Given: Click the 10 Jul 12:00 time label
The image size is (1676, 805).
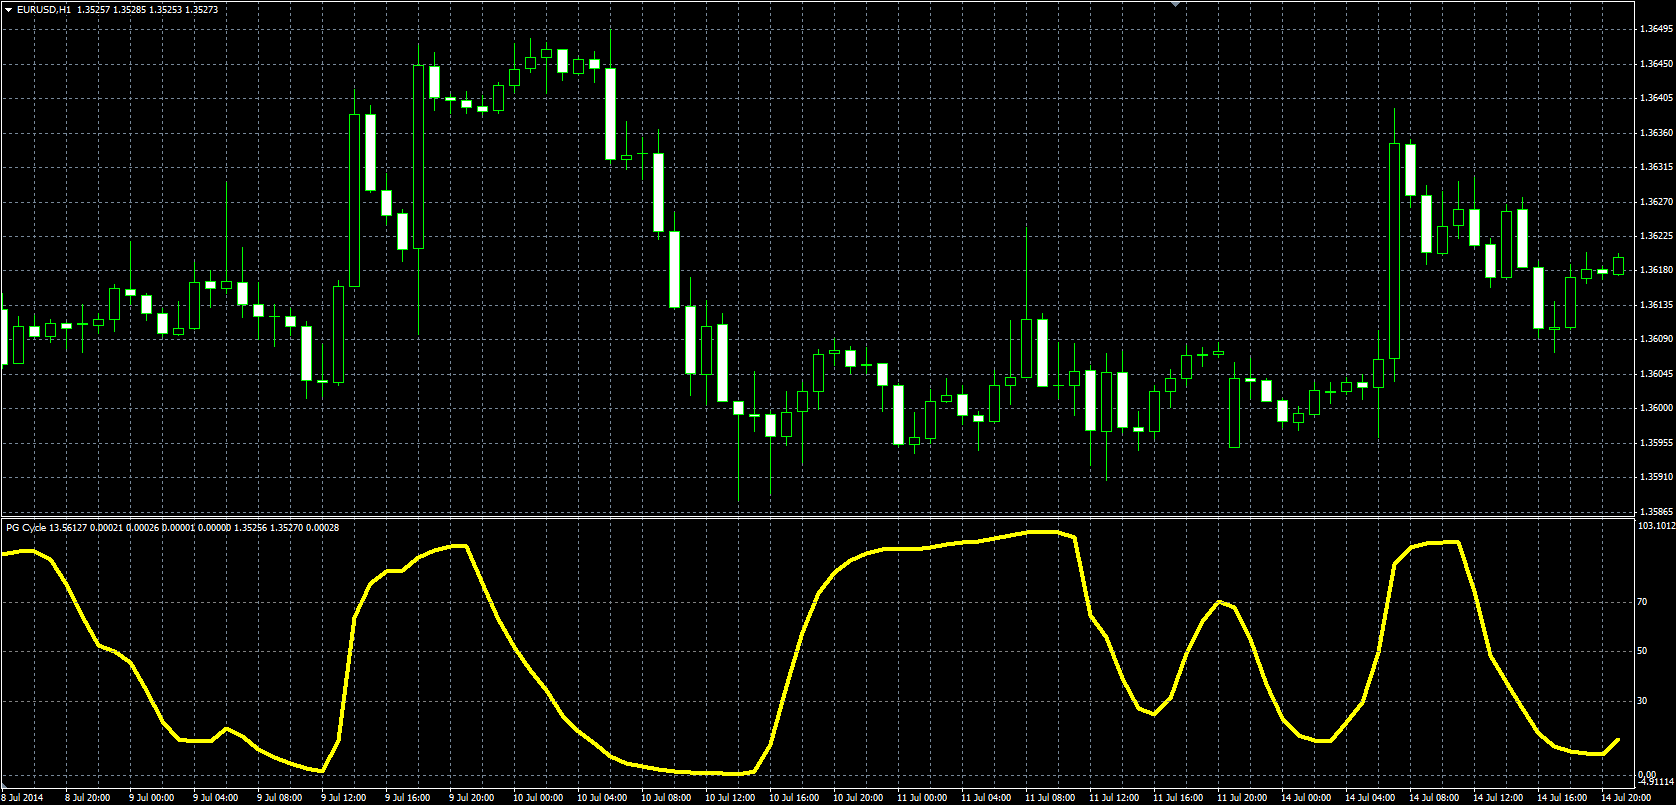Looking at the screenshot, I should [730, 798].
